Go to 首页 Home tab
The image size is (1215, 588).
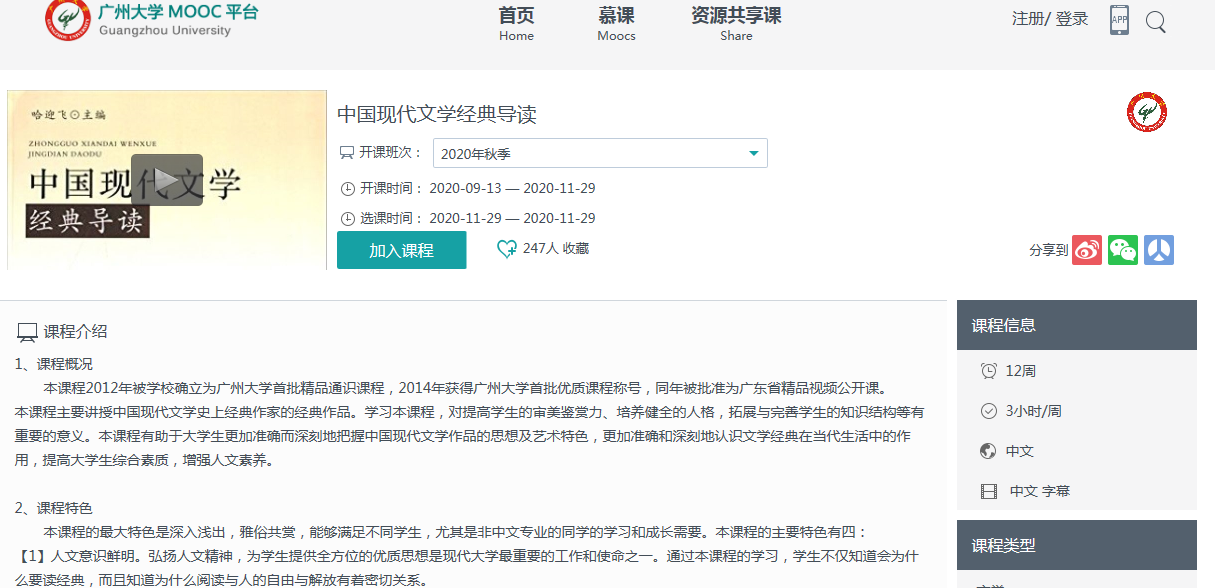click(516, 24)
